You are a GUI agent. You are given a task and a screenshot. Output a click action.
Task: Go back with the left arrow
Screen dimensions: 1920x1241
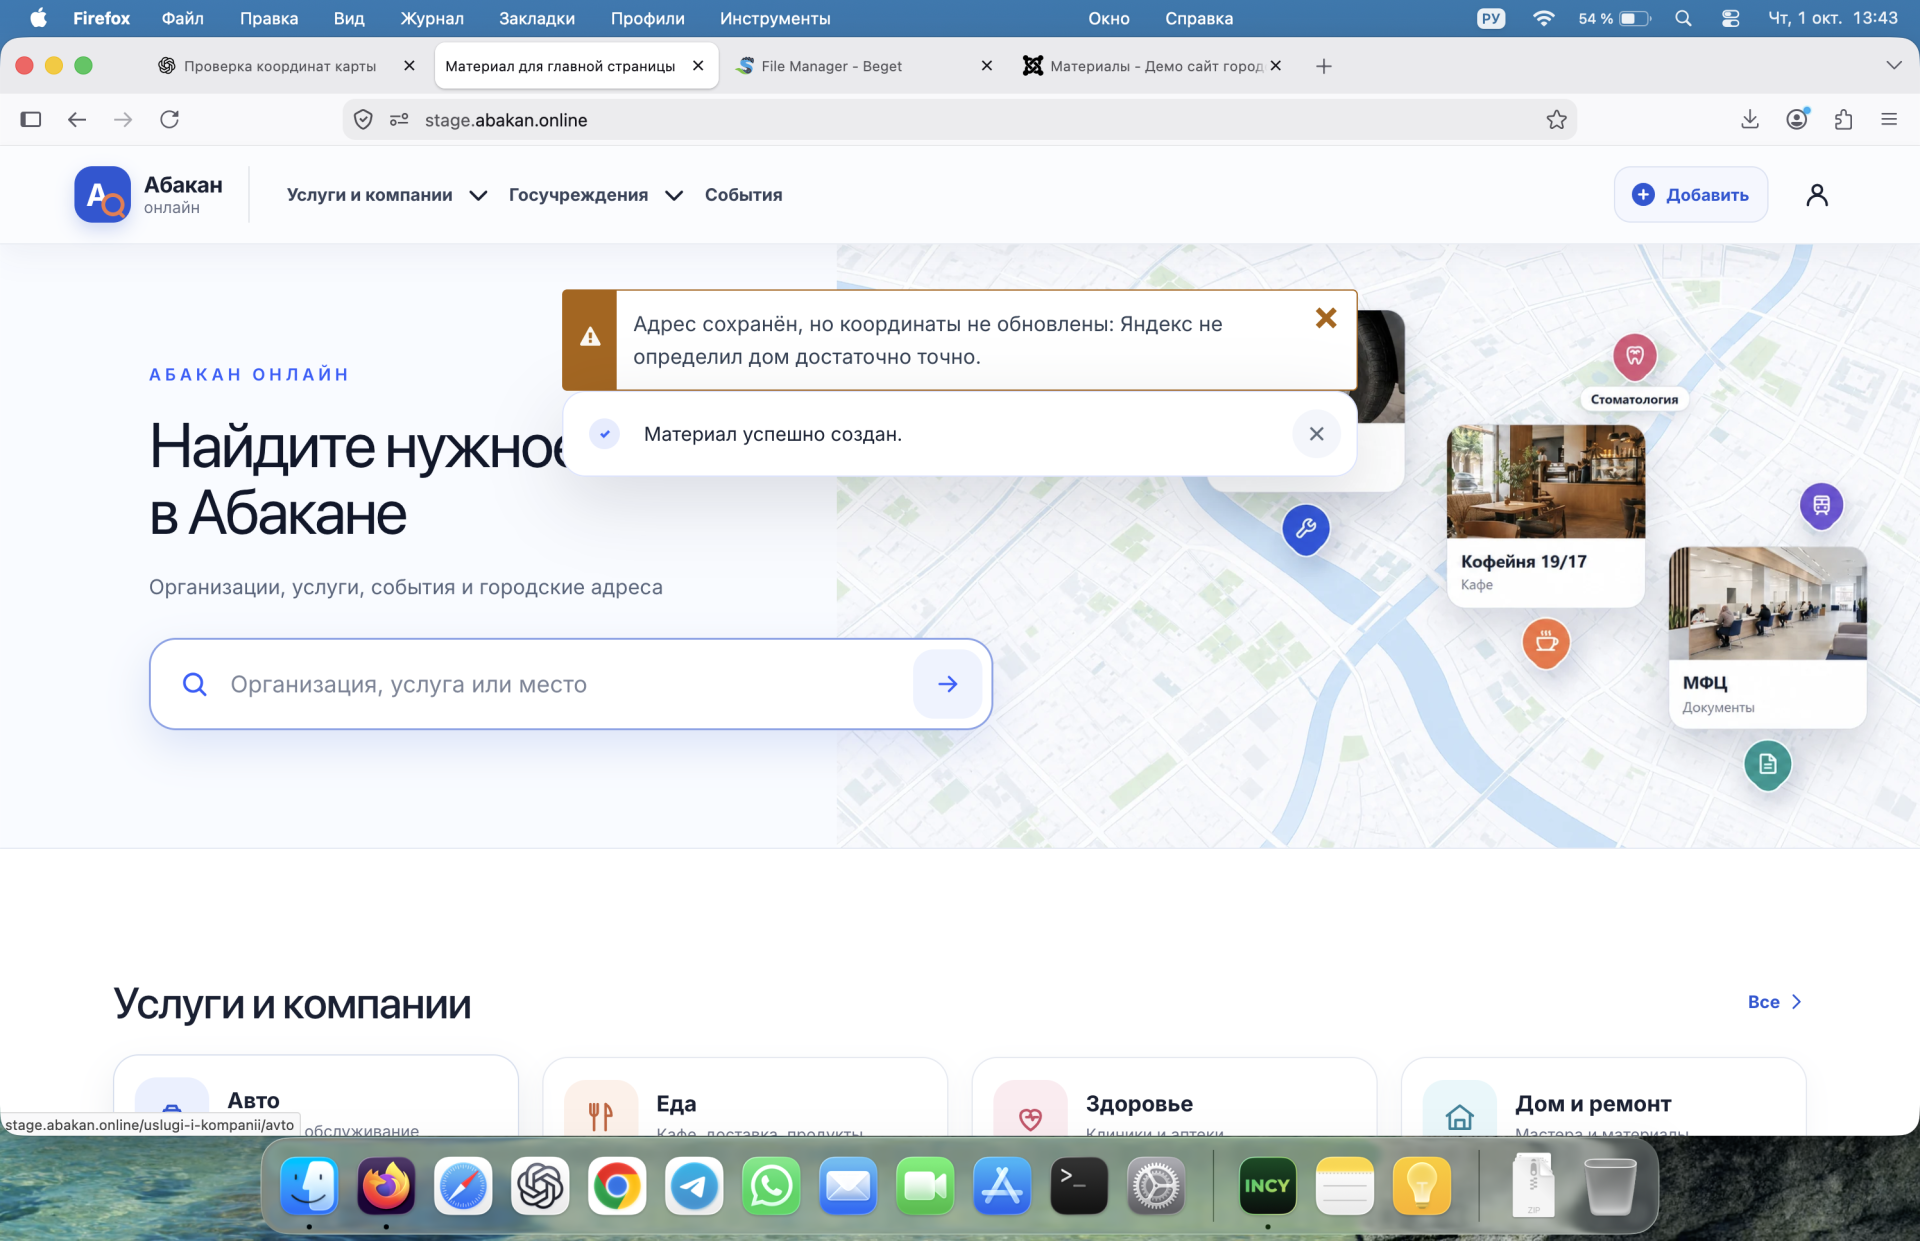pyautogui.click(x=77, y=120)
